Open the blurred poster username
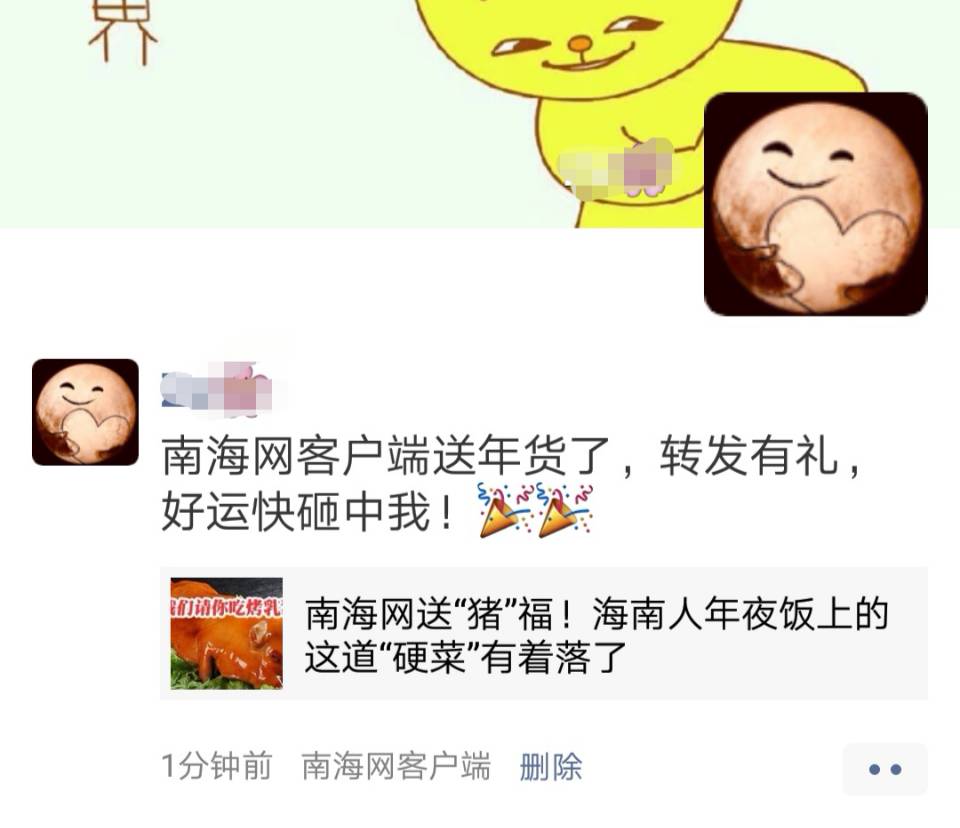Image resolution: width=960 pixels, height=828 pixels. (x=217, y=390)
